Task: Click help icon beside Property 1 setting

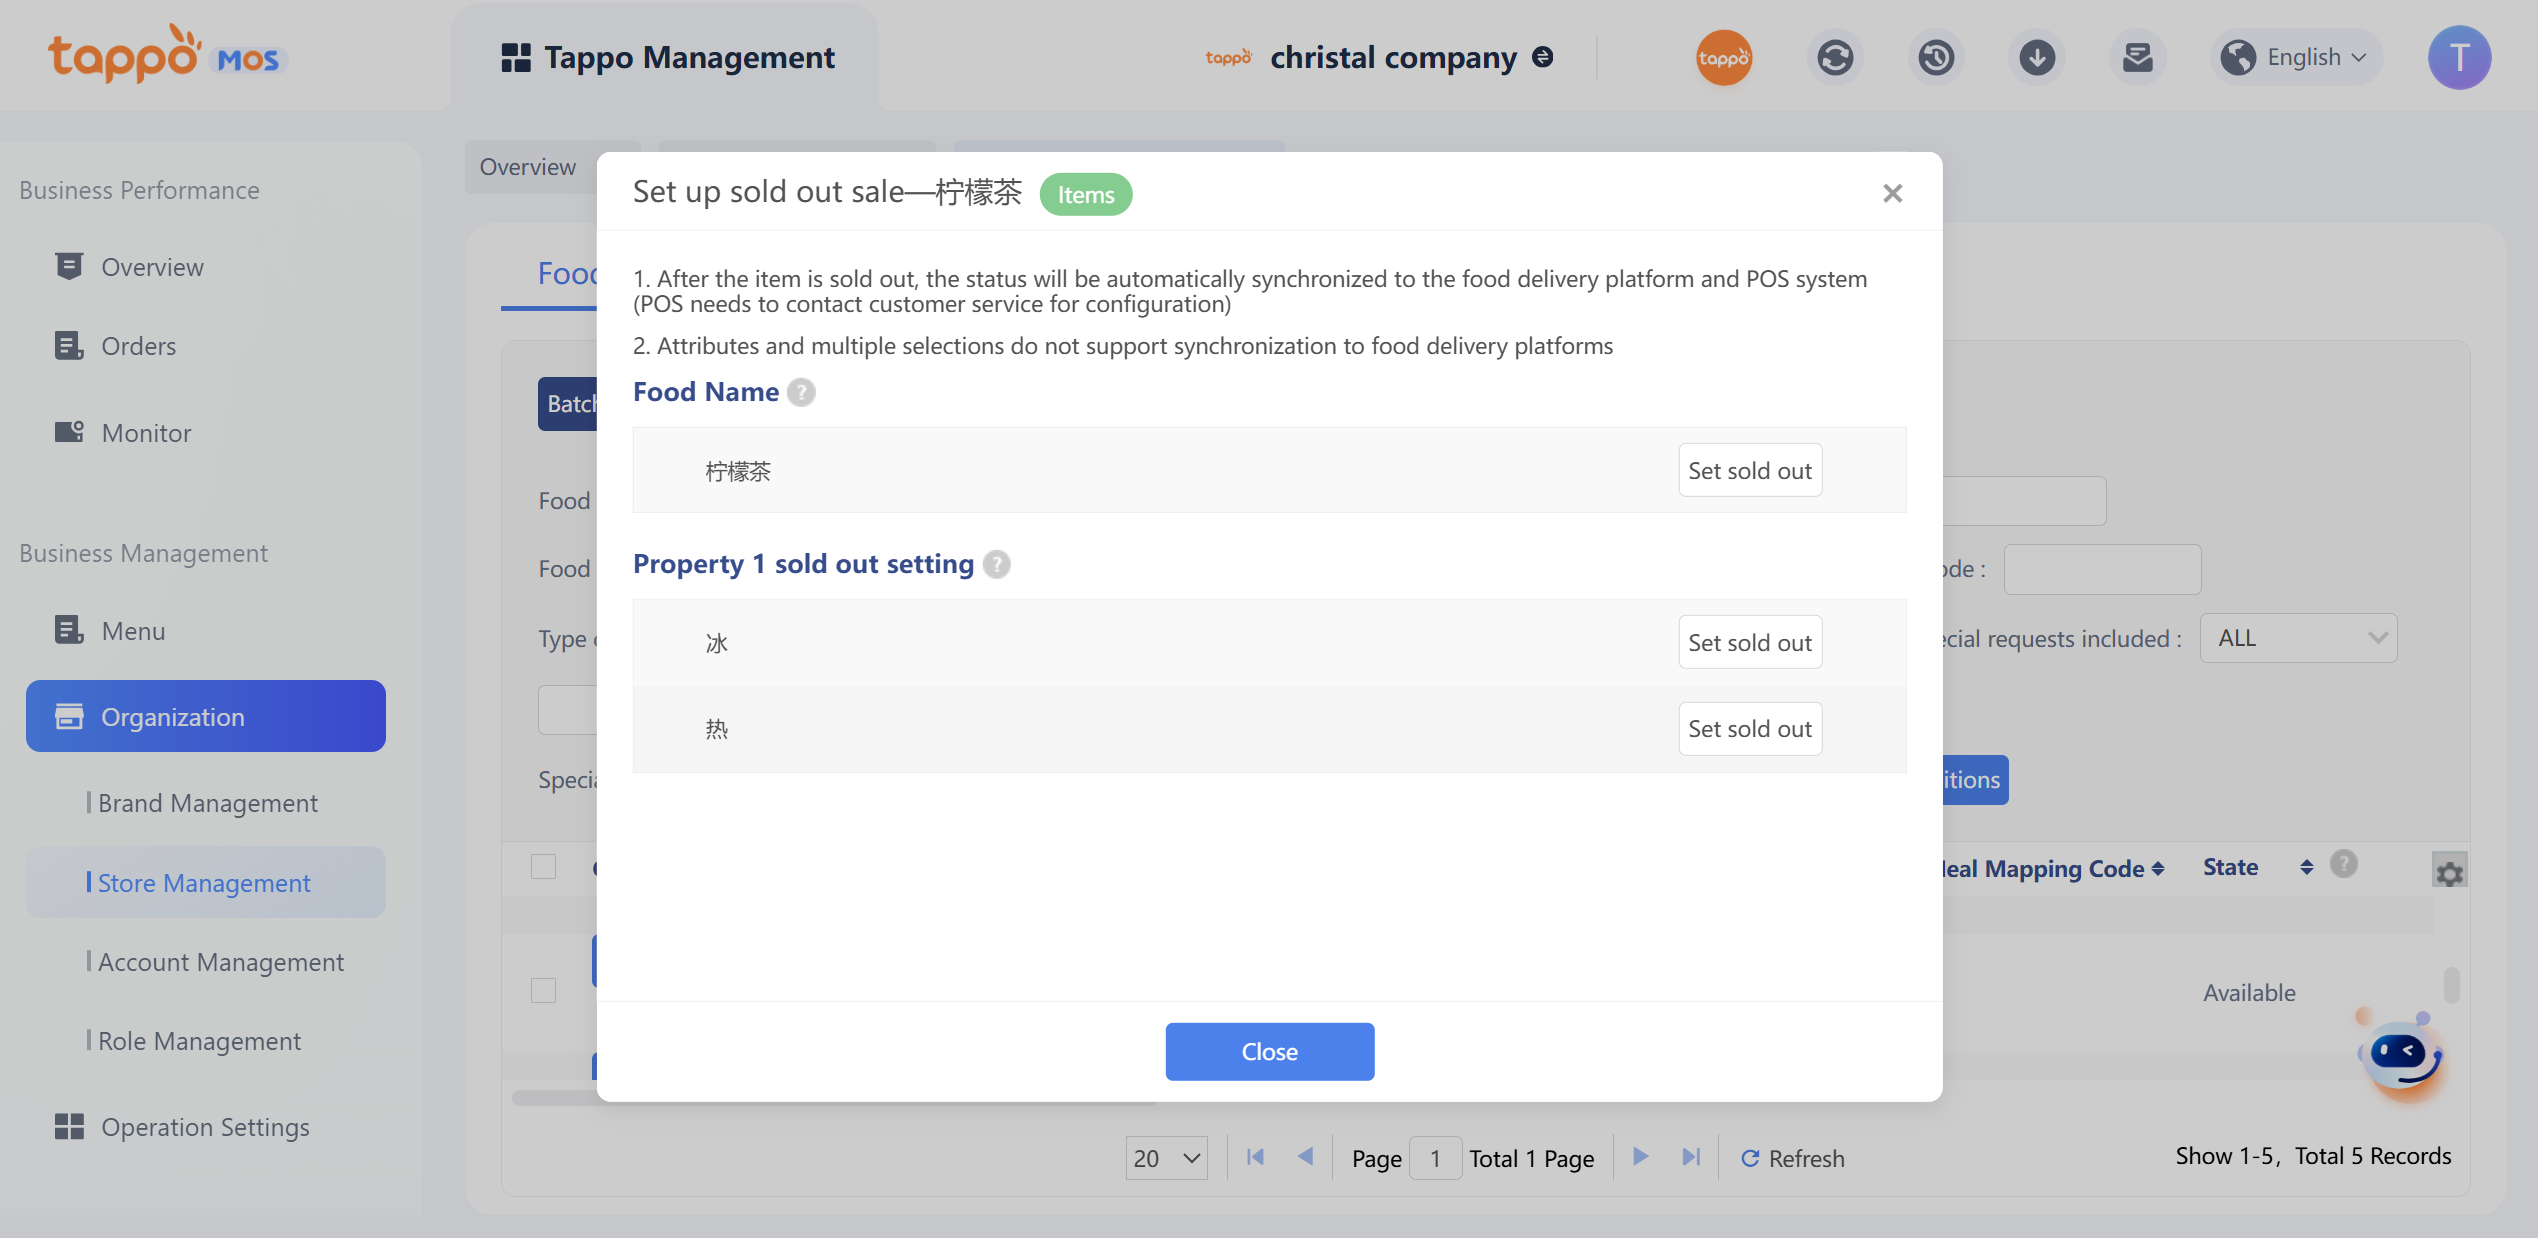Action: click(x=996, y=564)
